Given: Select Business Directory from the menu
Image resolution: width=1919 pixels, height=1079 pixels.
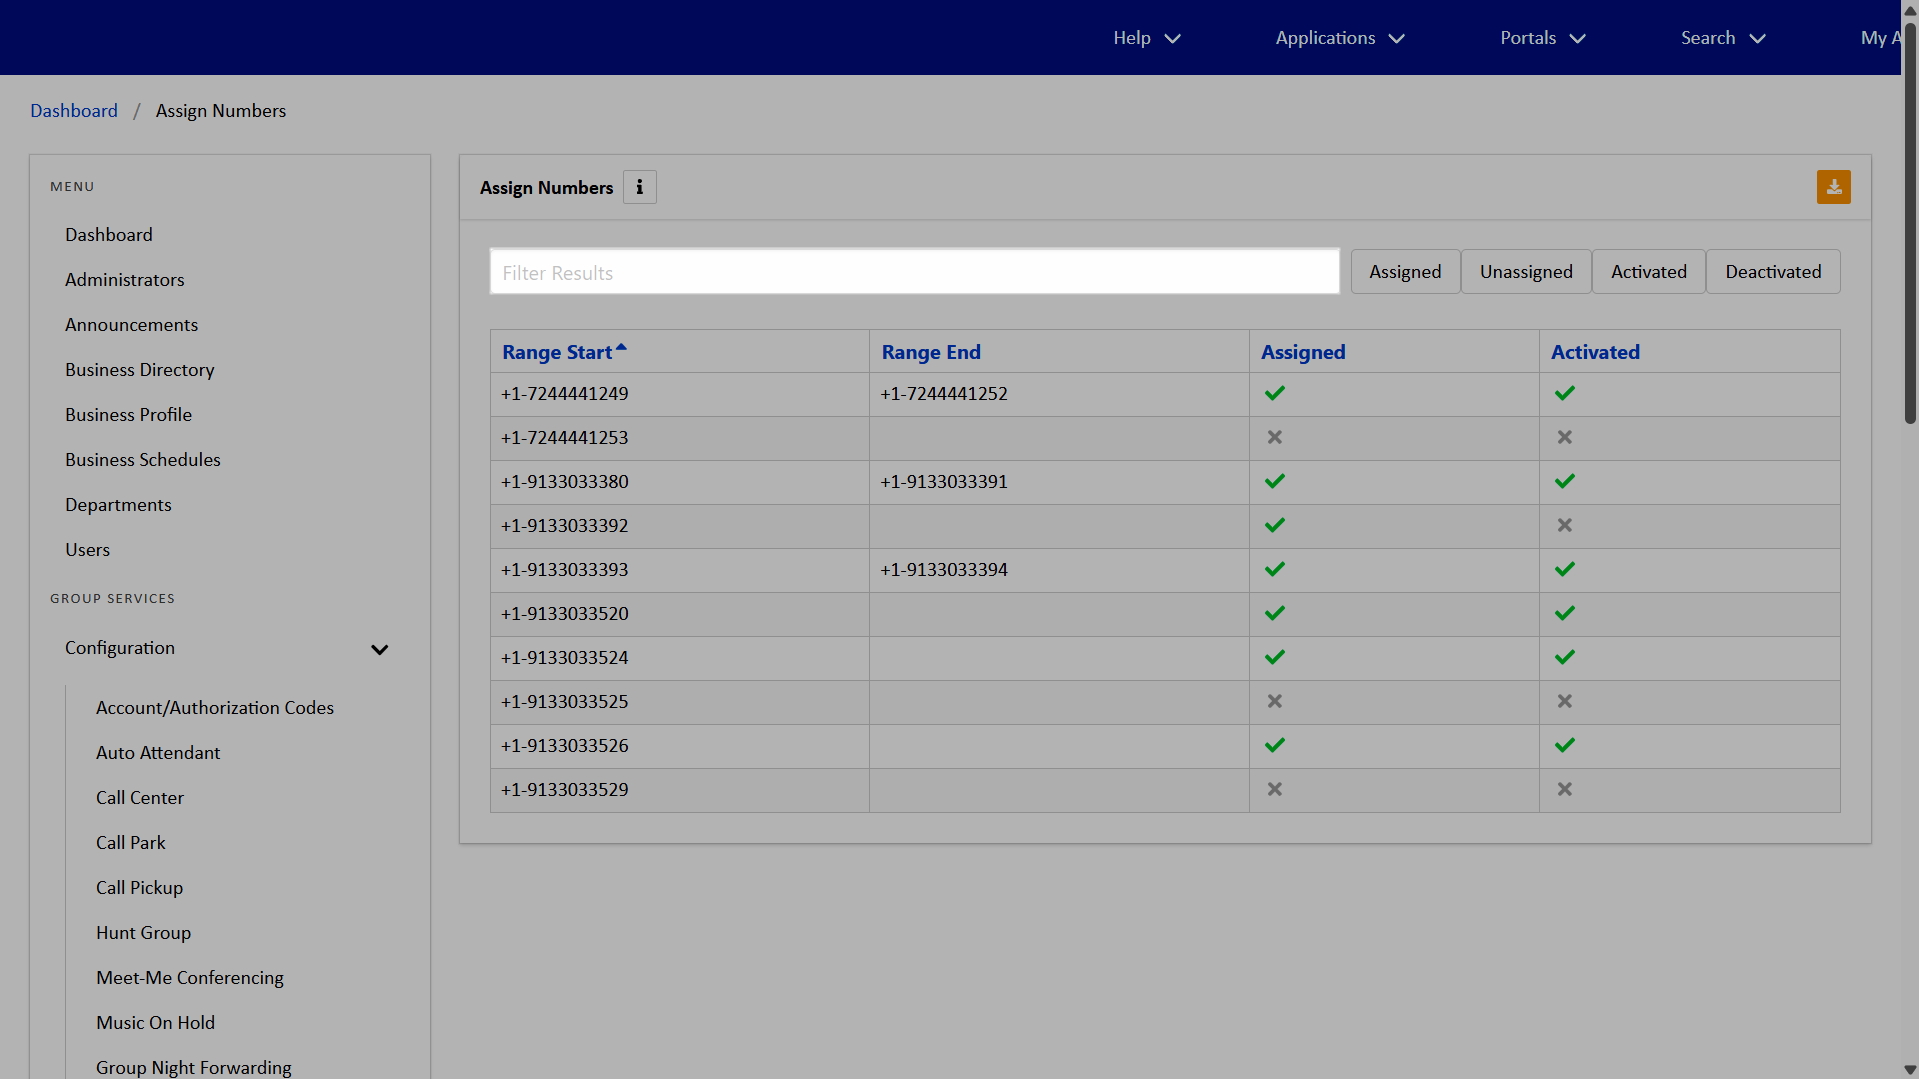Looking at the screenshot, I should tap(139, 369).
